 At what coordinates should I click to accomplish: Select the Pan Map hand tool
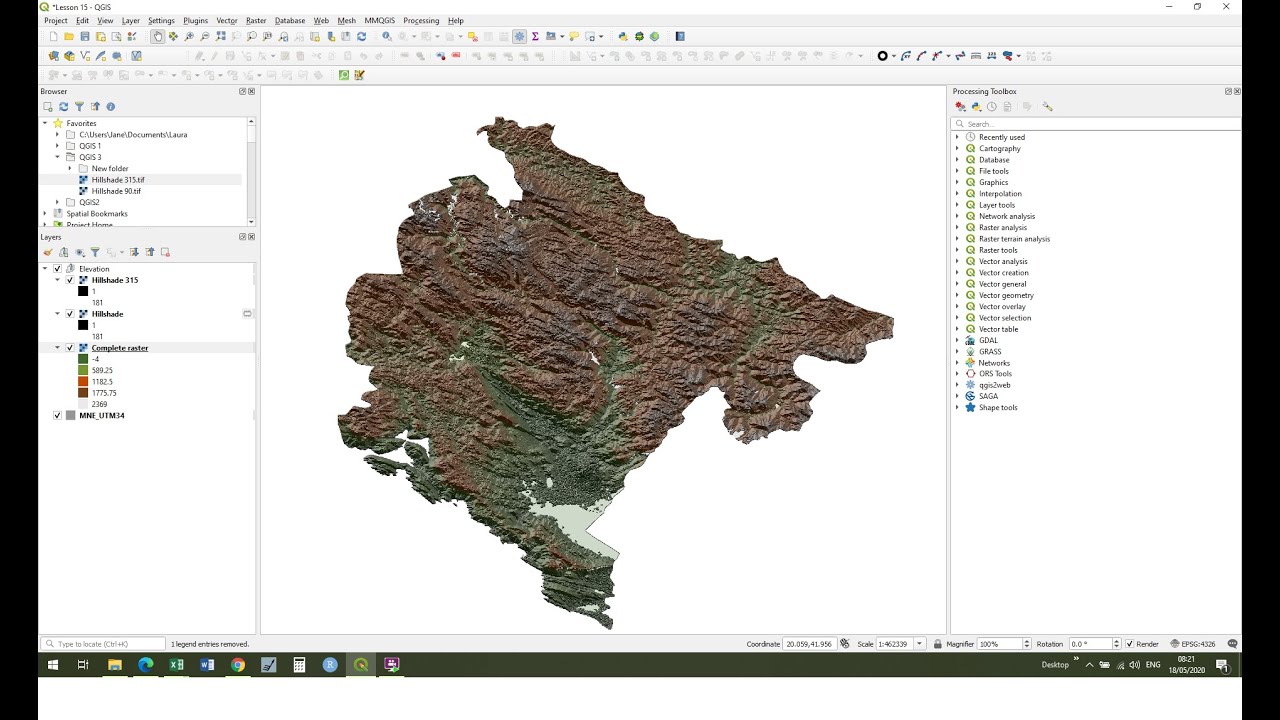(157, 36)
